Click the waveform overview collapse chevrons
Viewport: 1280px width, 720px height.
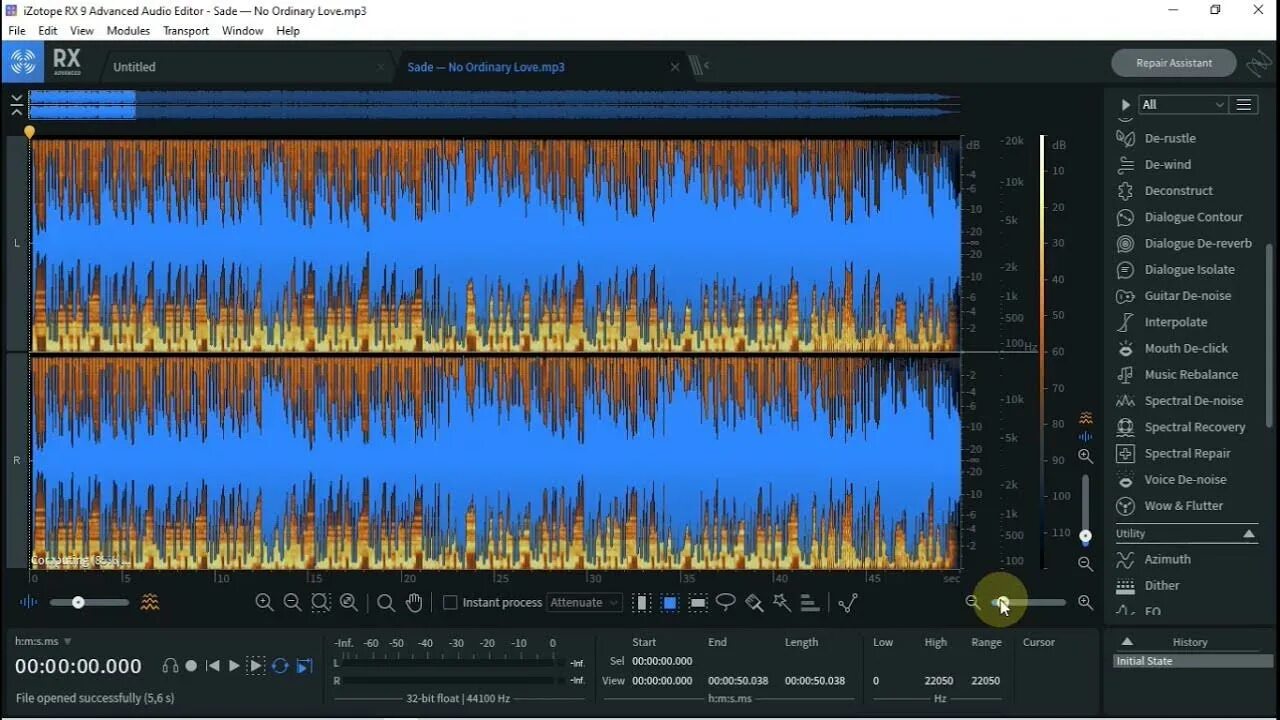(16, 104)
